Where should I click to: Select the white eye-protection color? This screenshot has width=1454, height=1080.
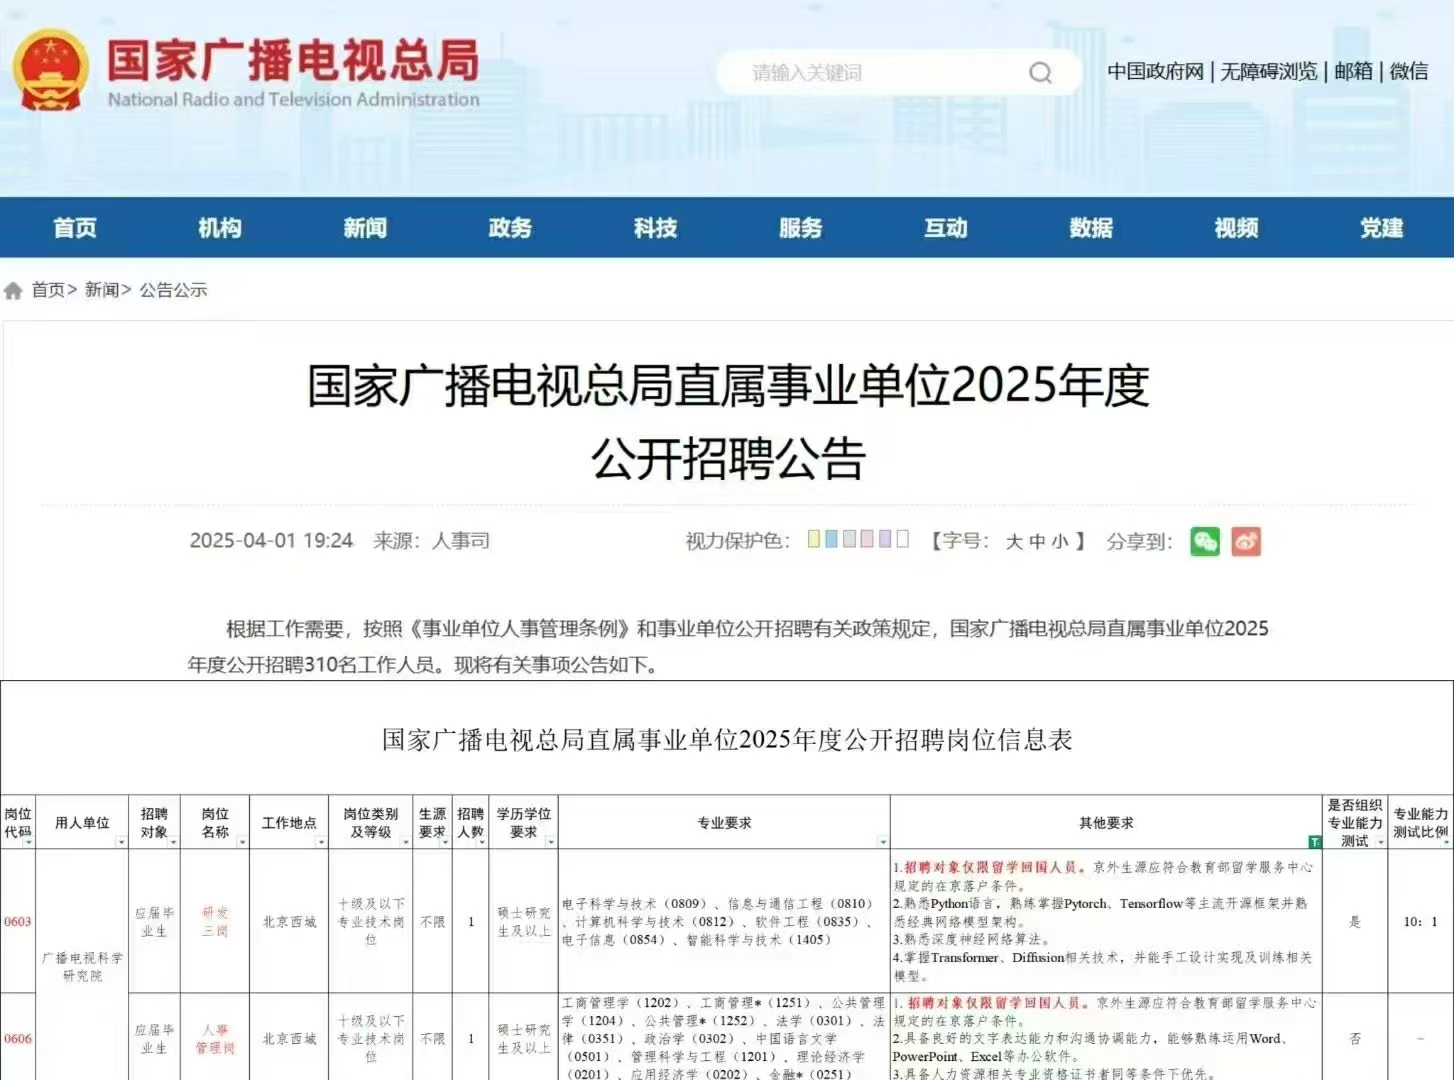pyautogui.click(x=903, y=539)
